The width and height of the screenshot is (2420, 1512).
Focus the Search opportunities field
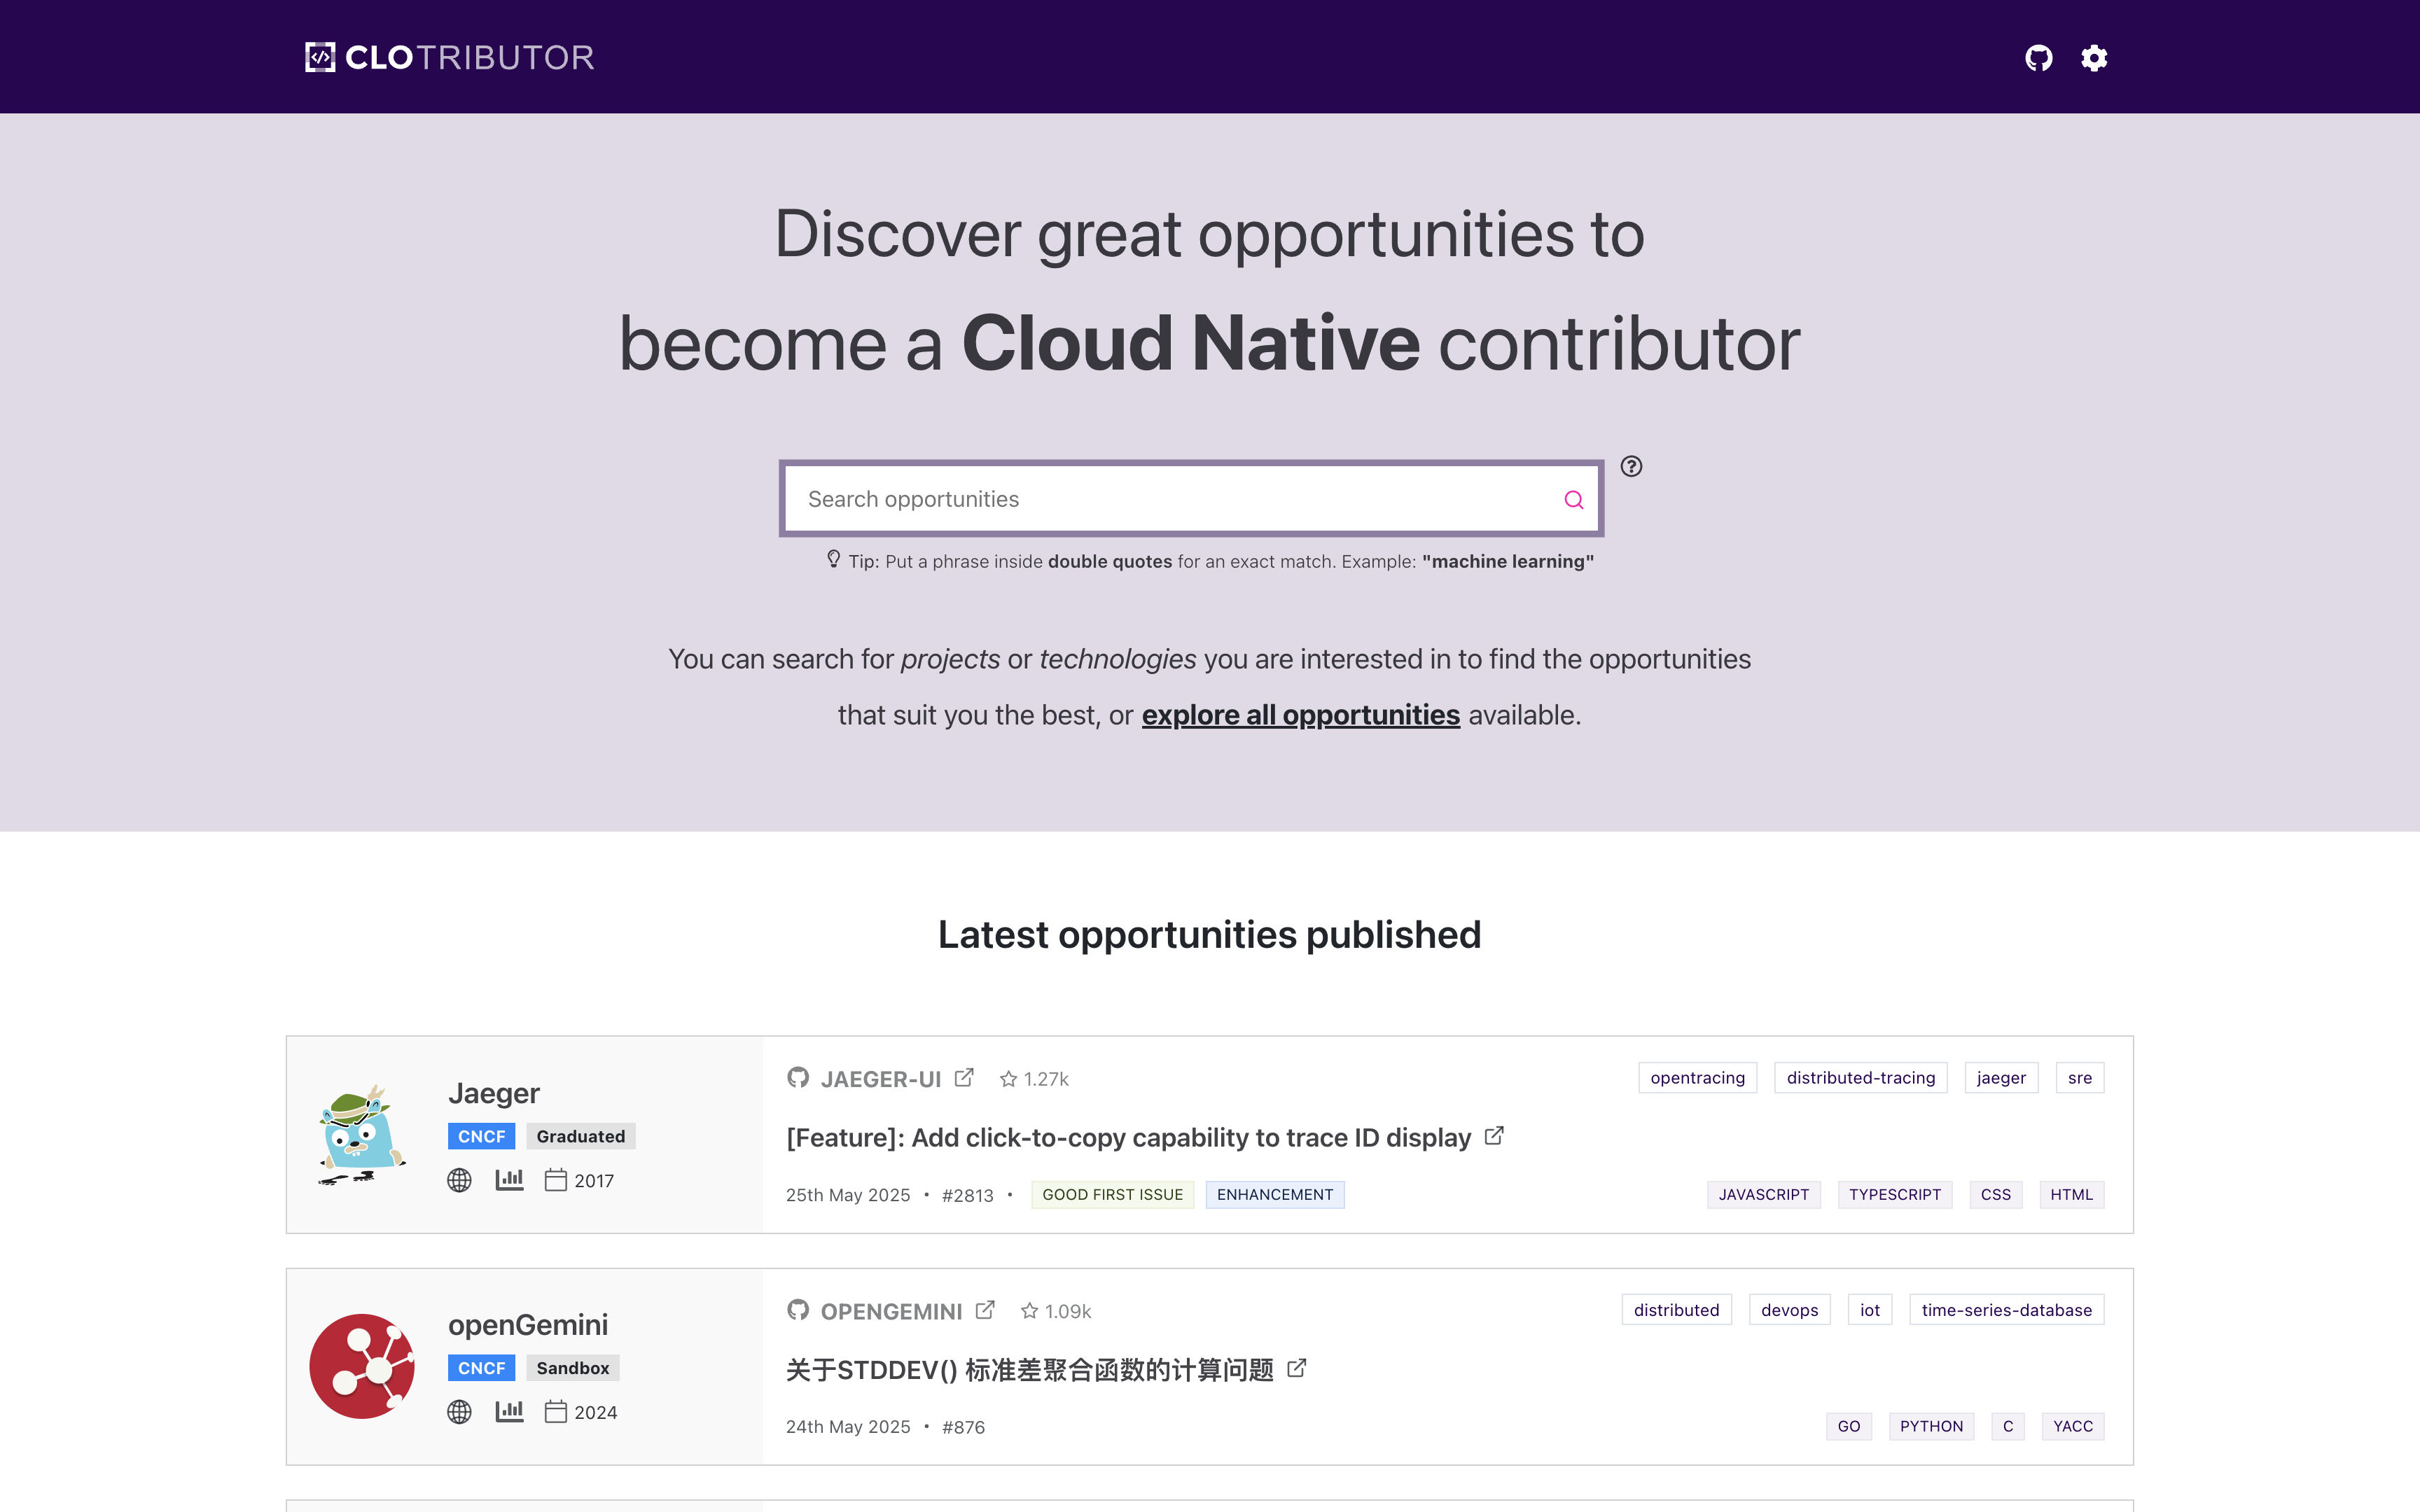pos(1170,499)
